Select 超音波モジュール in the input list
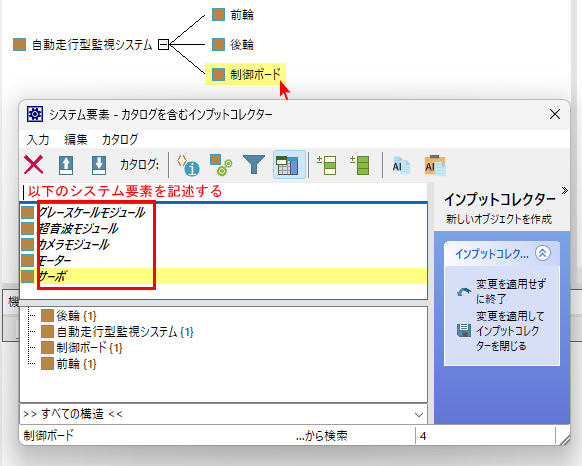 [x=78, y=228]
